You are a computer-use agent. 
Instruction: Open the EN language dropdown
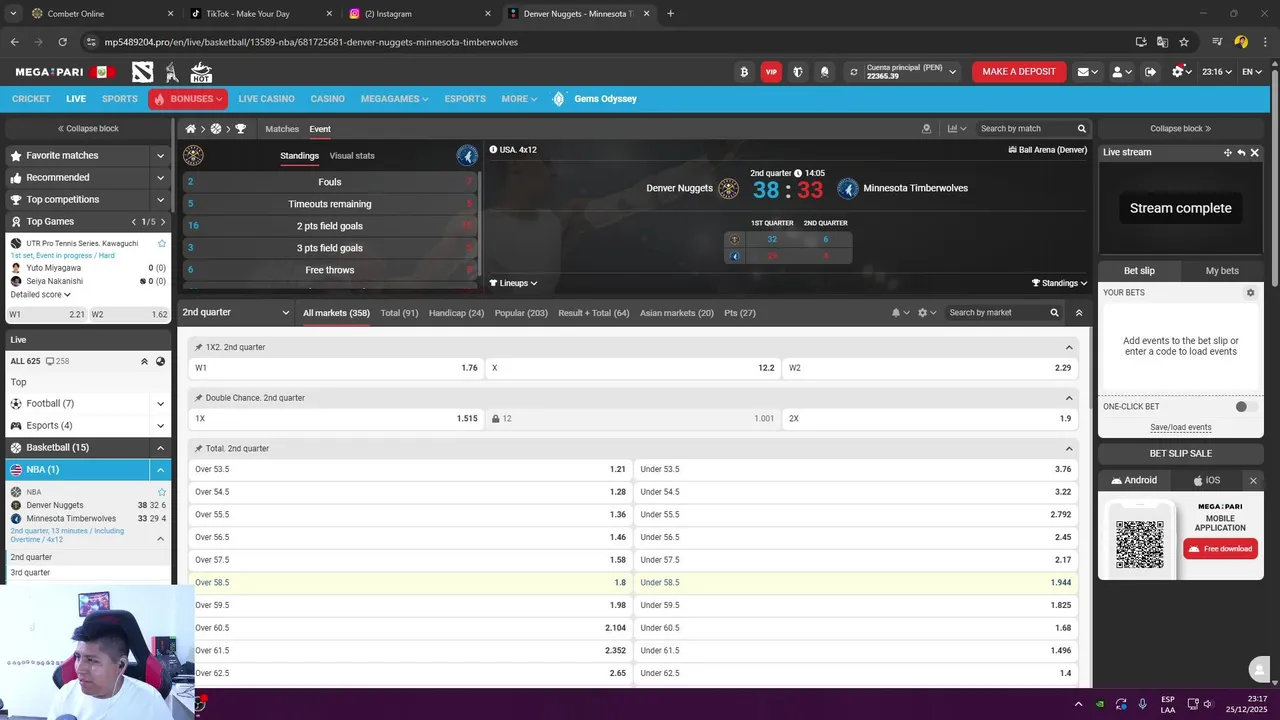coord(1252,72)
